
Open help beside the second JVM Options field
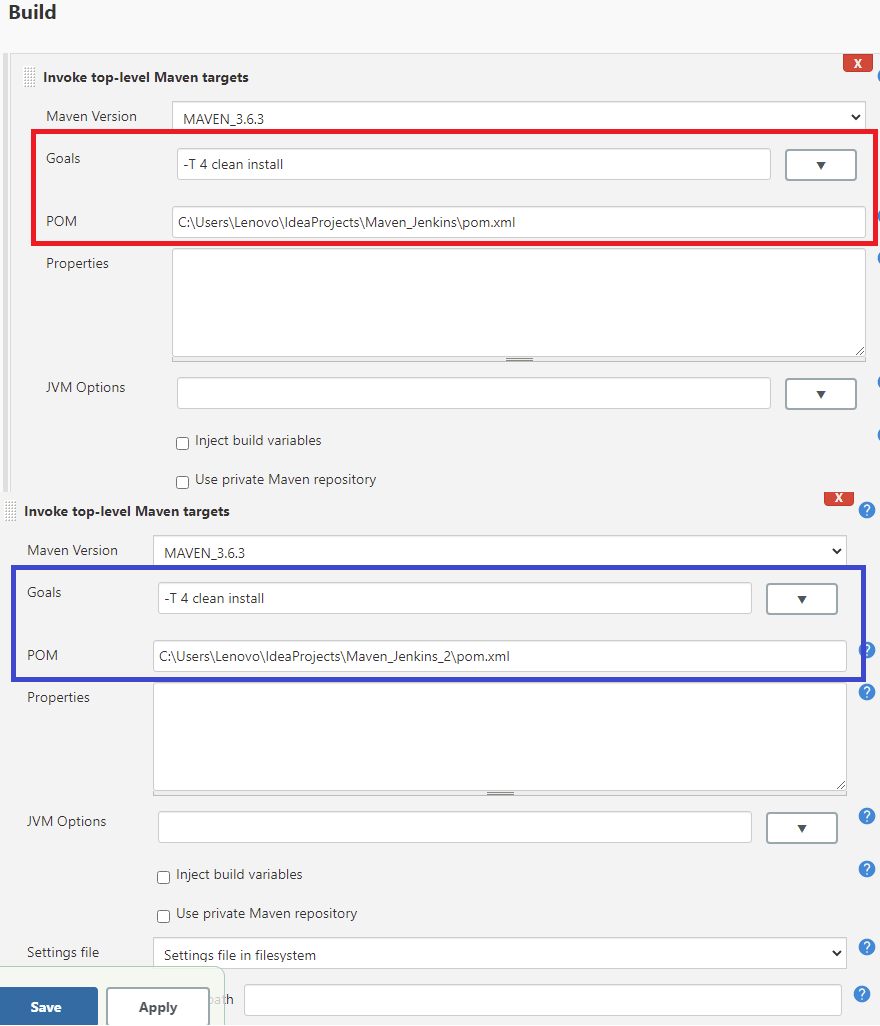866,815
